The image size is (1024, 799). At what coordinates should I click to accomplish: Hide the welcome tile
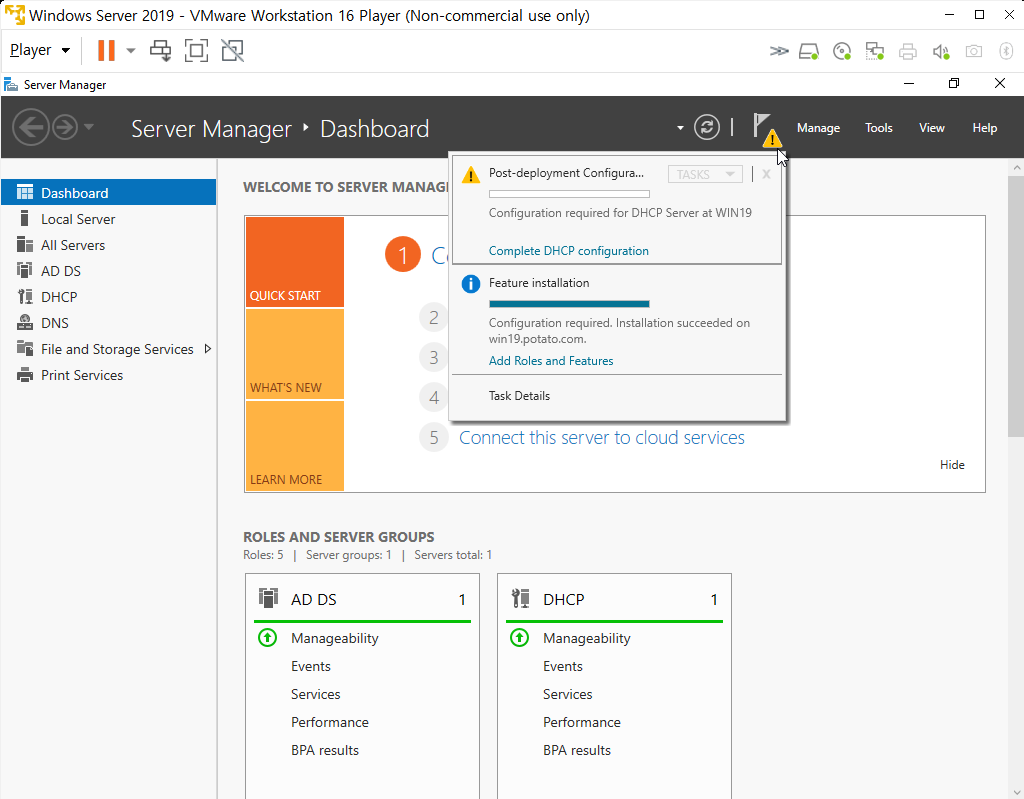point(952,465)
